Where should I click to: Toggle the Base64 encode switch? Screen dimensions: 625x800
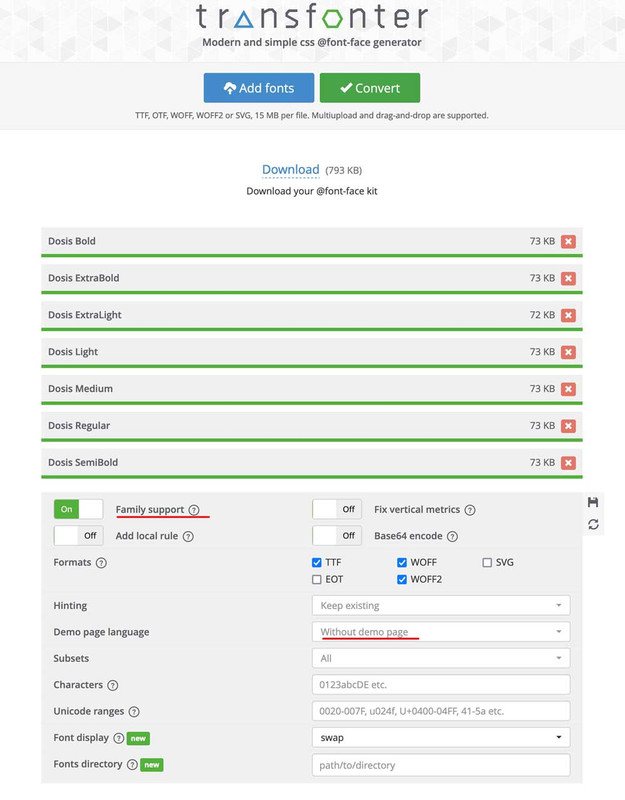coord(337,536)
